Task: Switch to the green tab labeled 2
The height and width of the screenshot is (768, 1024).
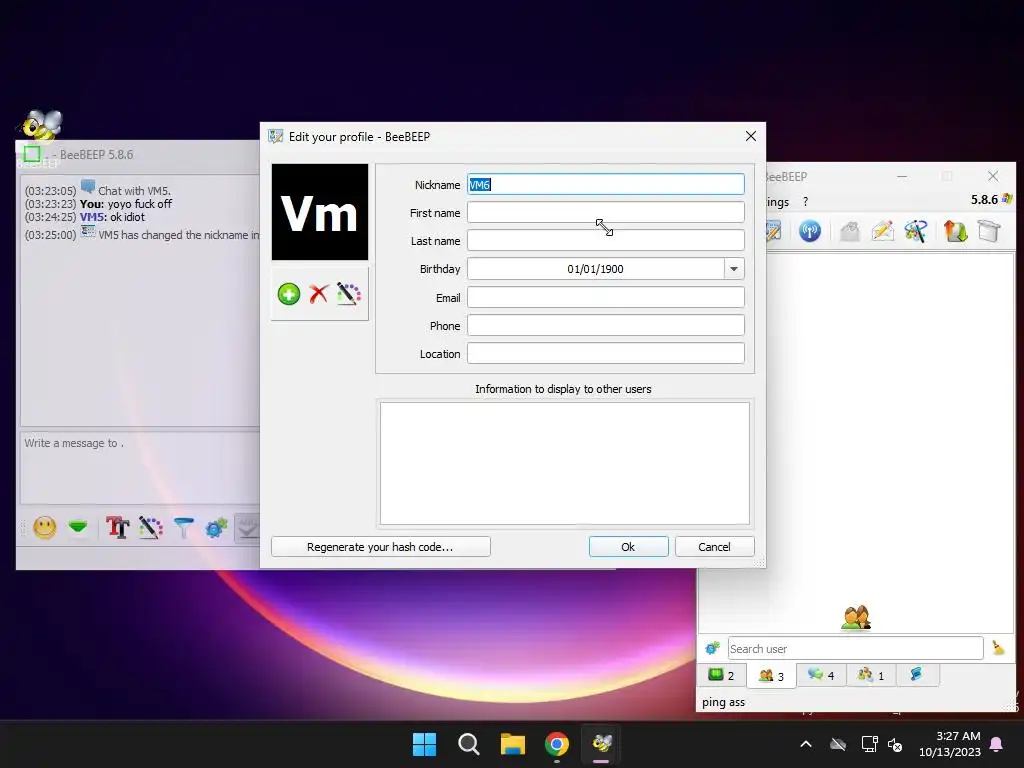Action: pos(722,675)
